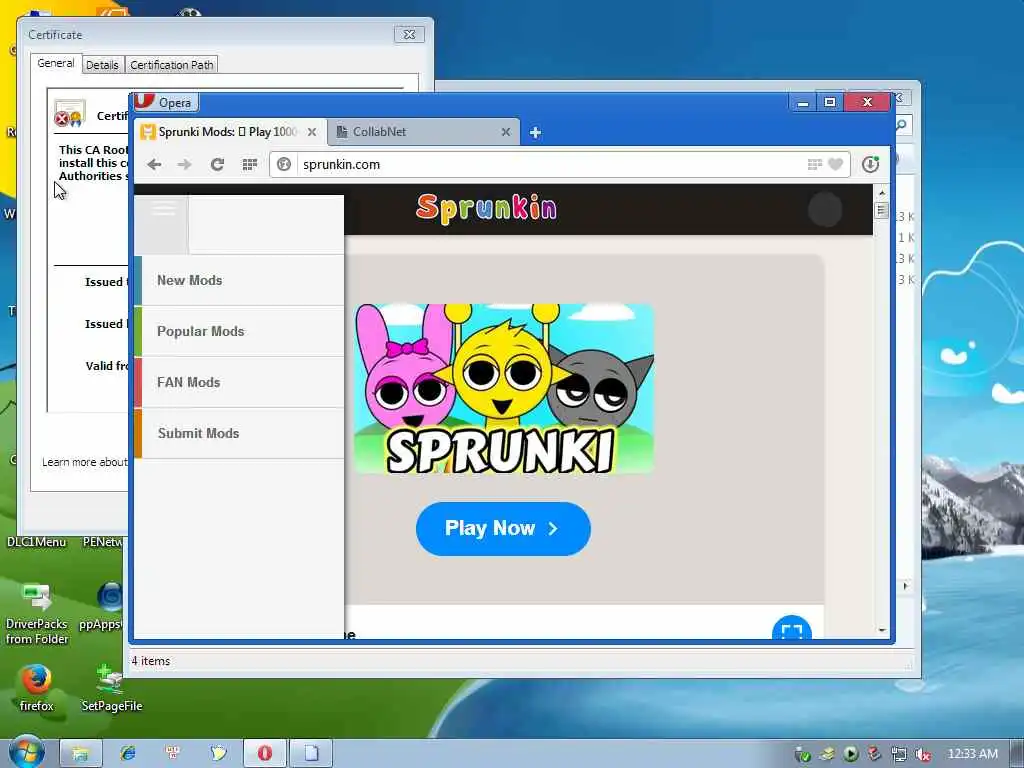Click Opera page scrollbar up arrow
The image size is (1024, 768).
point(882,193)
